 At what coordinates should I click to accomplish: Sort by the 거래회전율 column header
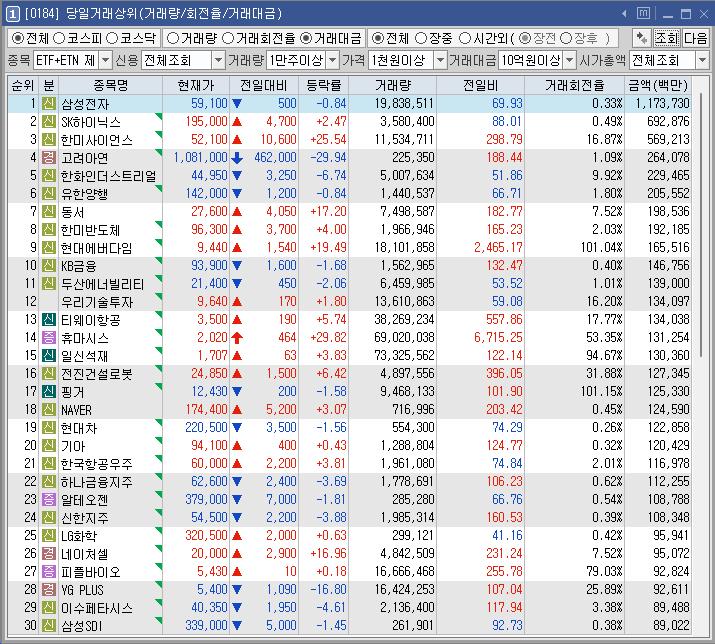pos(574,85)
